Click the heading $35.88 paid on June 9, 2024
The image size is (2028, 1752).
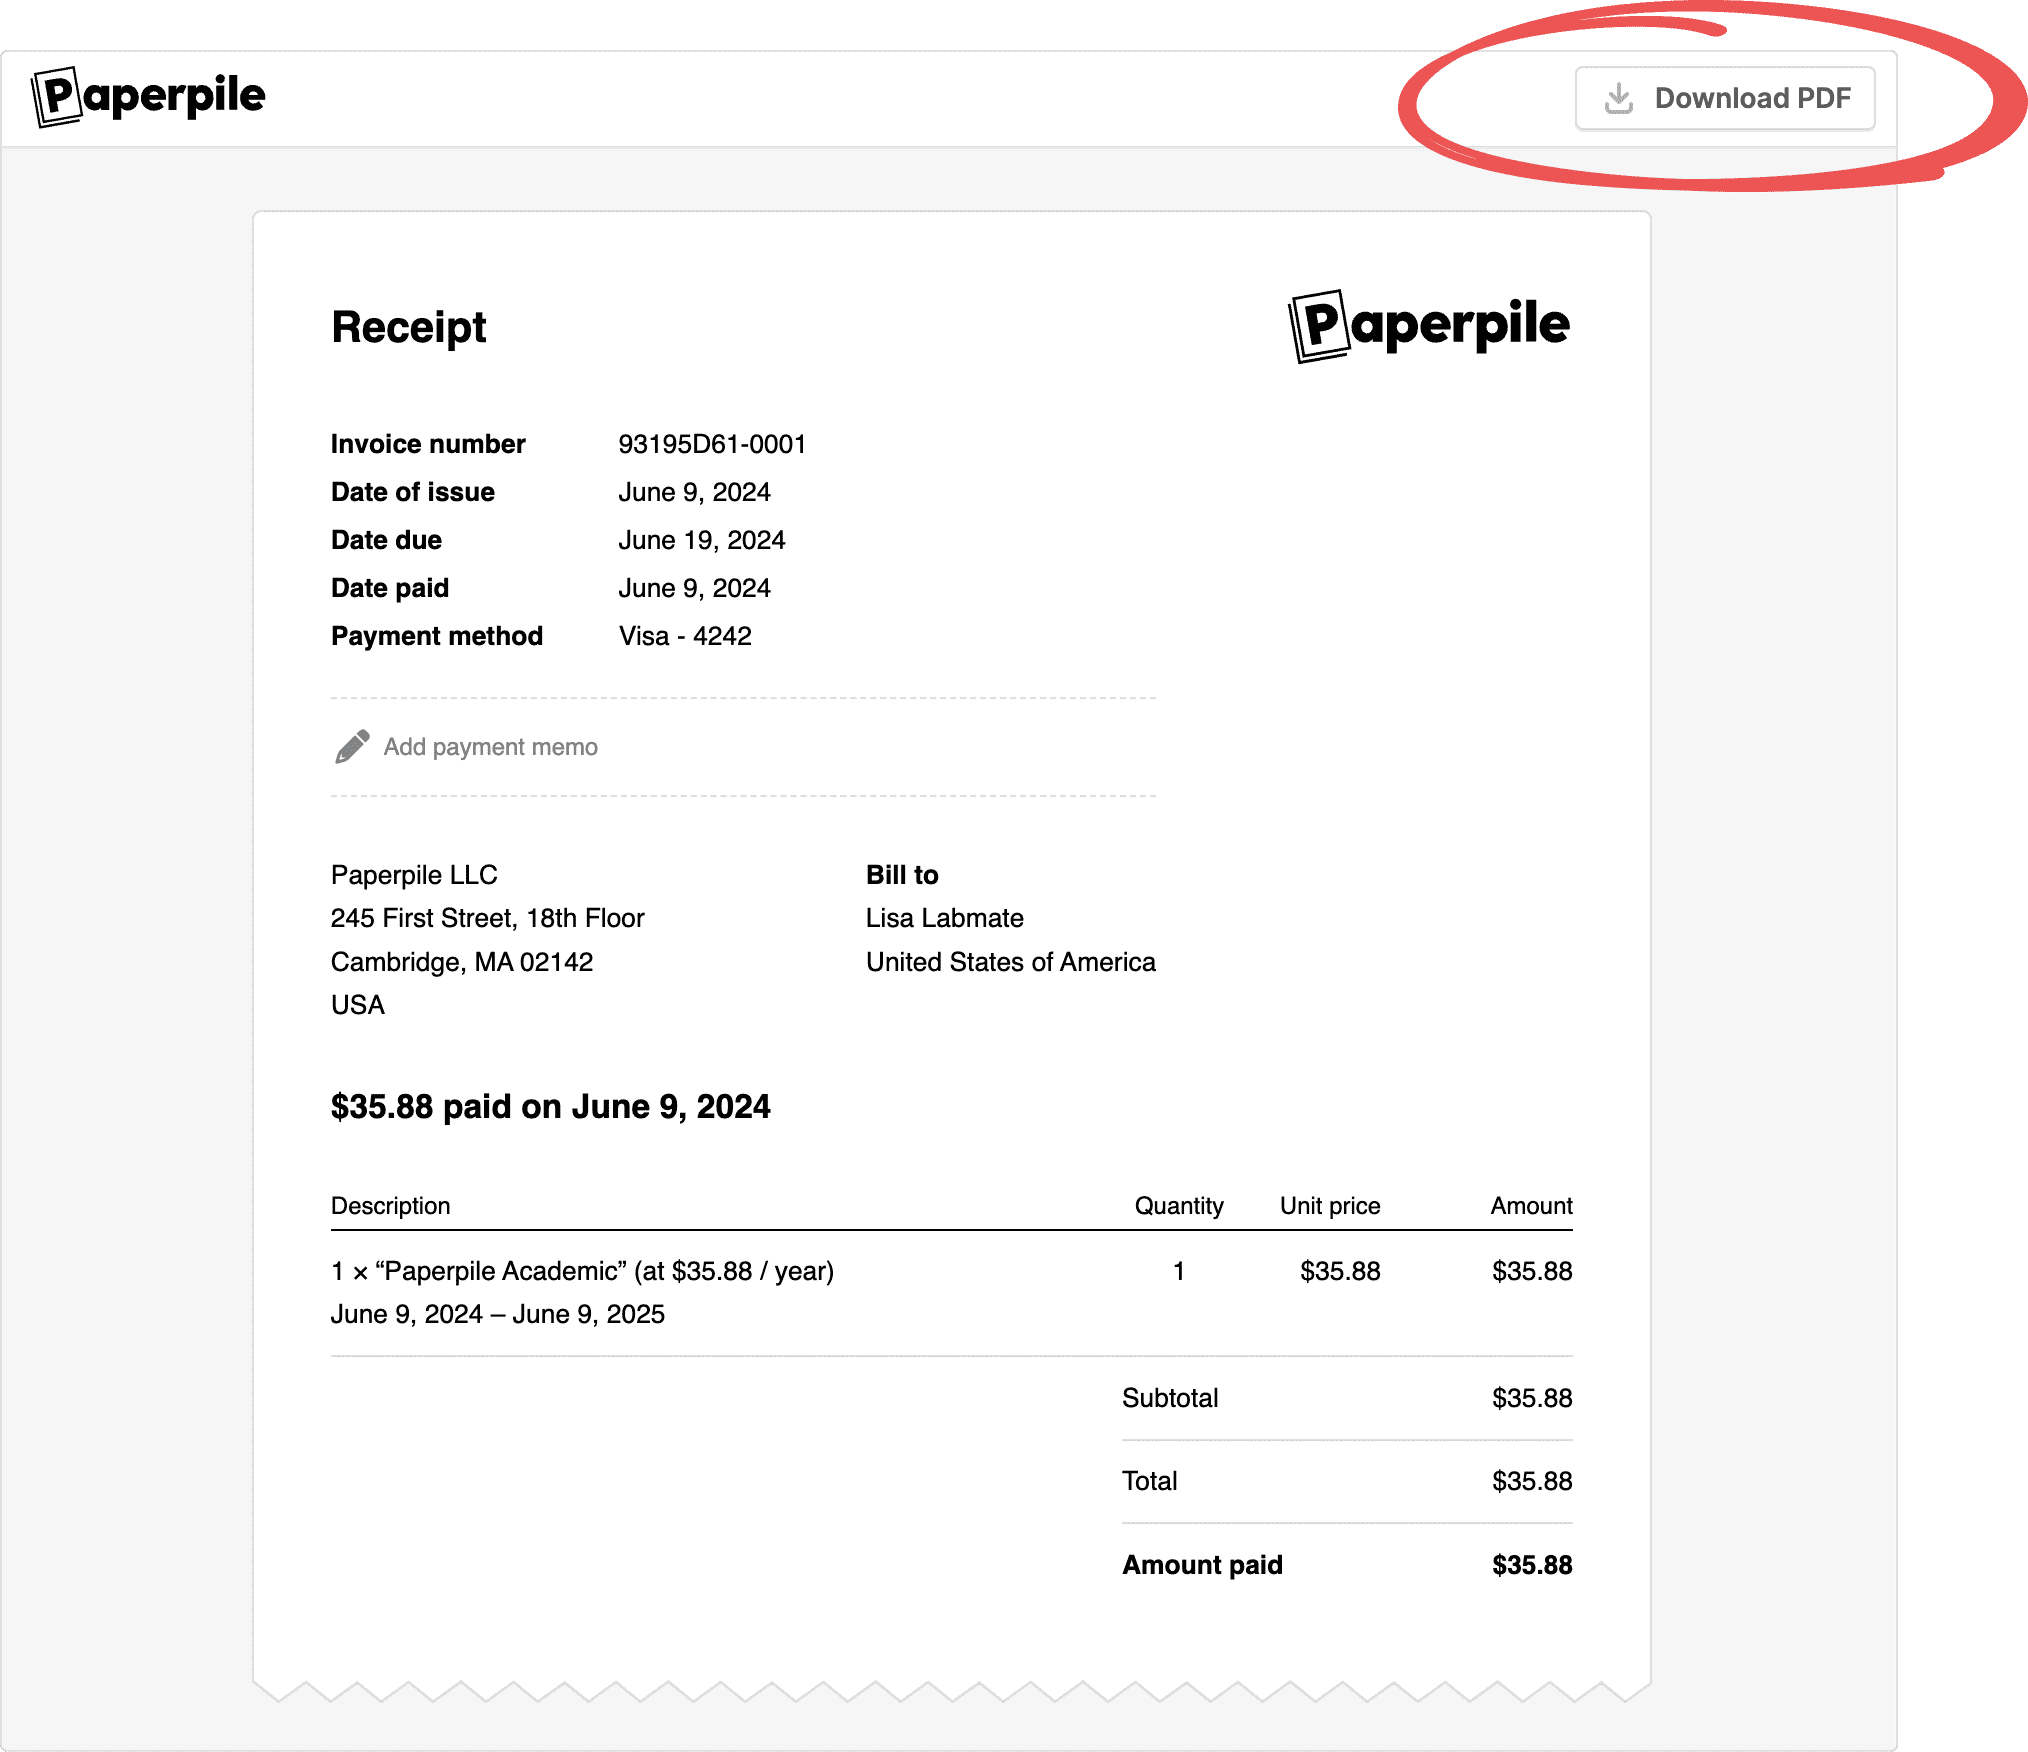(x=550, y=1106)
